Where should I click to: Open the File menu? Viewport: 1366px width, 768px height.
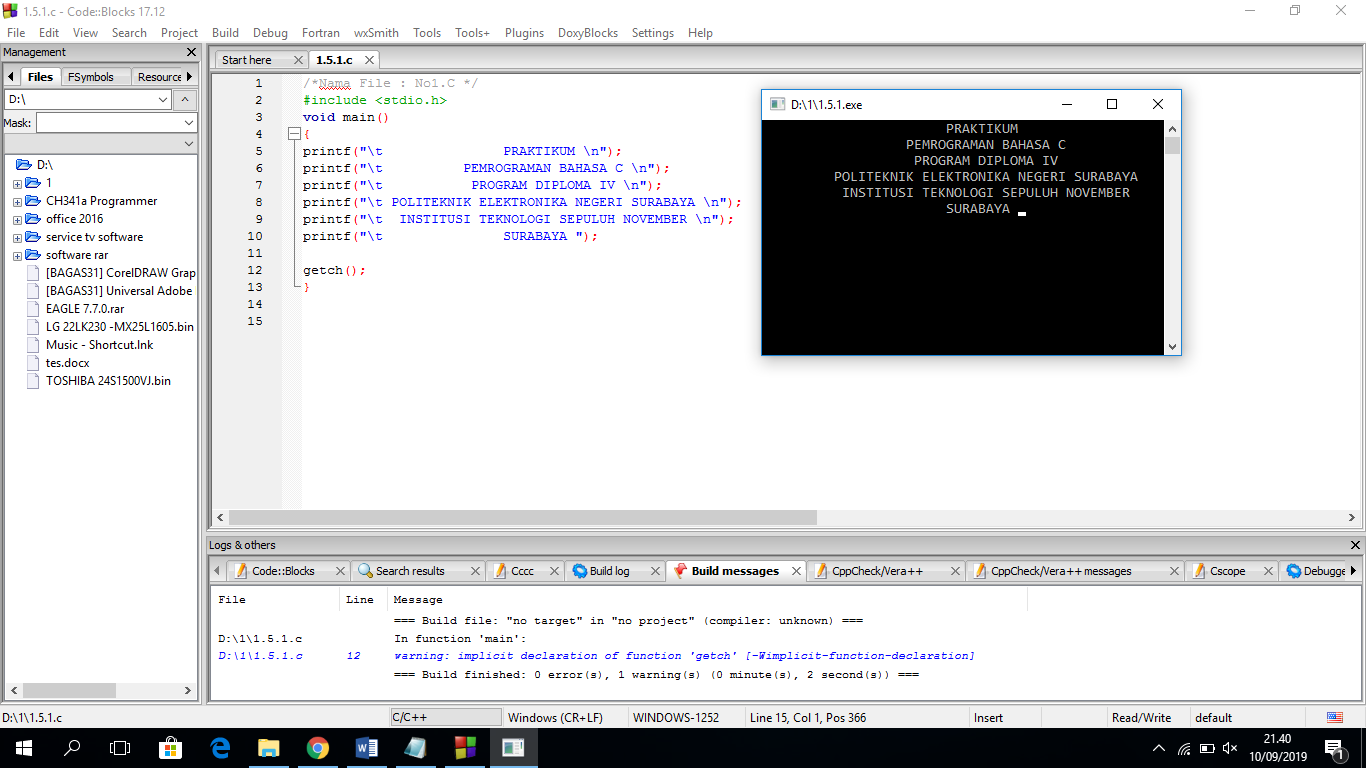[16, 33]
